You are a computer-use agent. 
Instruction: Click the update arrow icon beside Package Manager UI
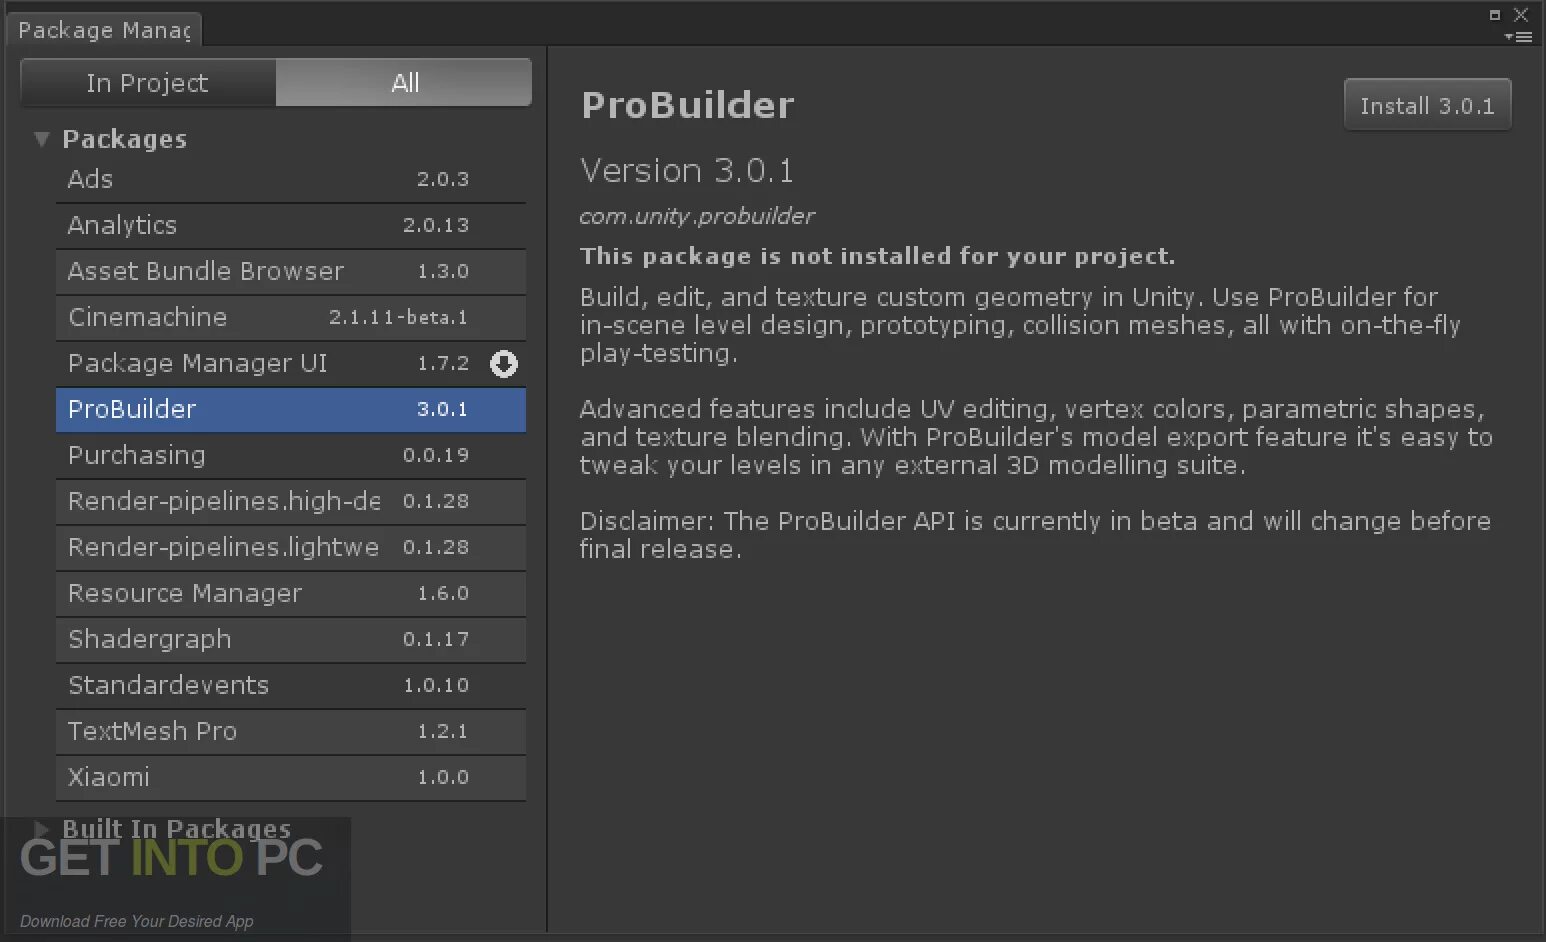click(x=504, y=364)
